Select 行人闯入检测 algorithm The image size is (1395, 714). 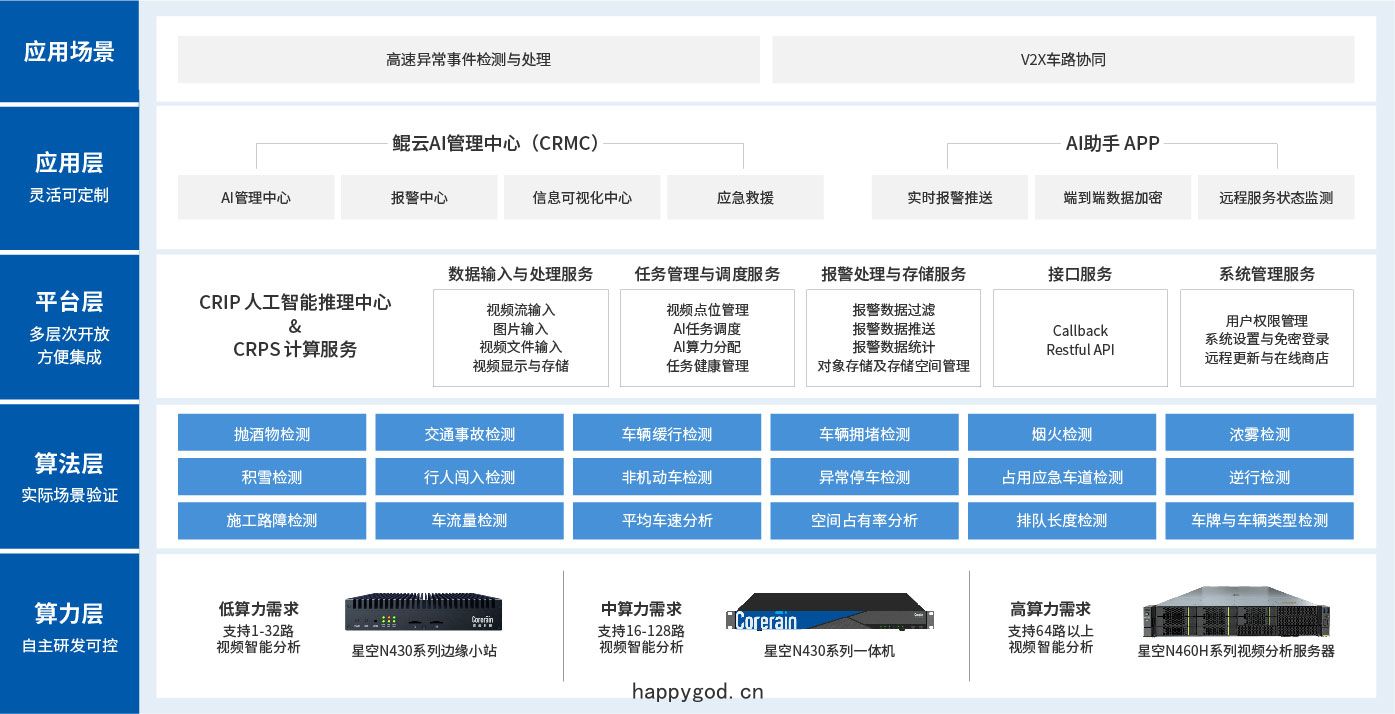pos(469,477)
